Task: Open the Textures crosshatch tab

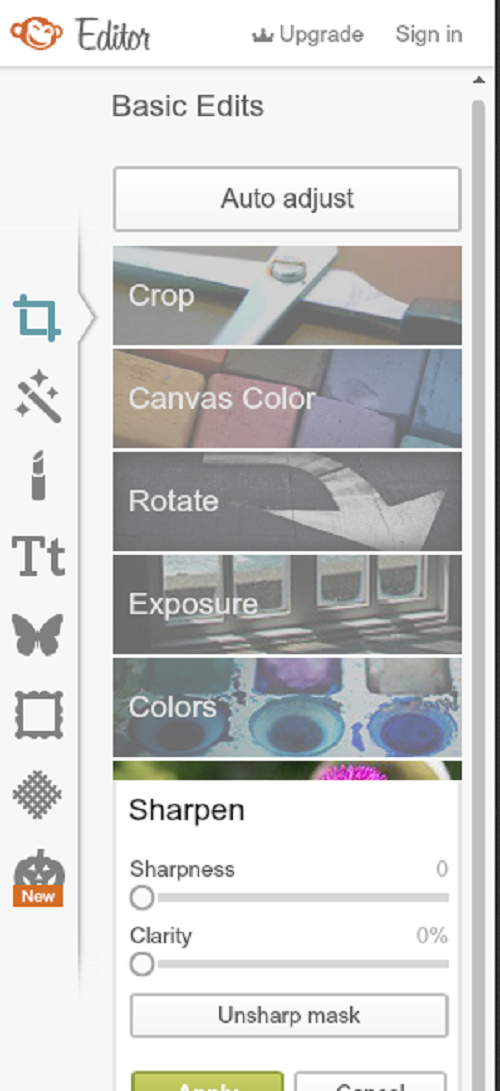Action: coord(38,794)
